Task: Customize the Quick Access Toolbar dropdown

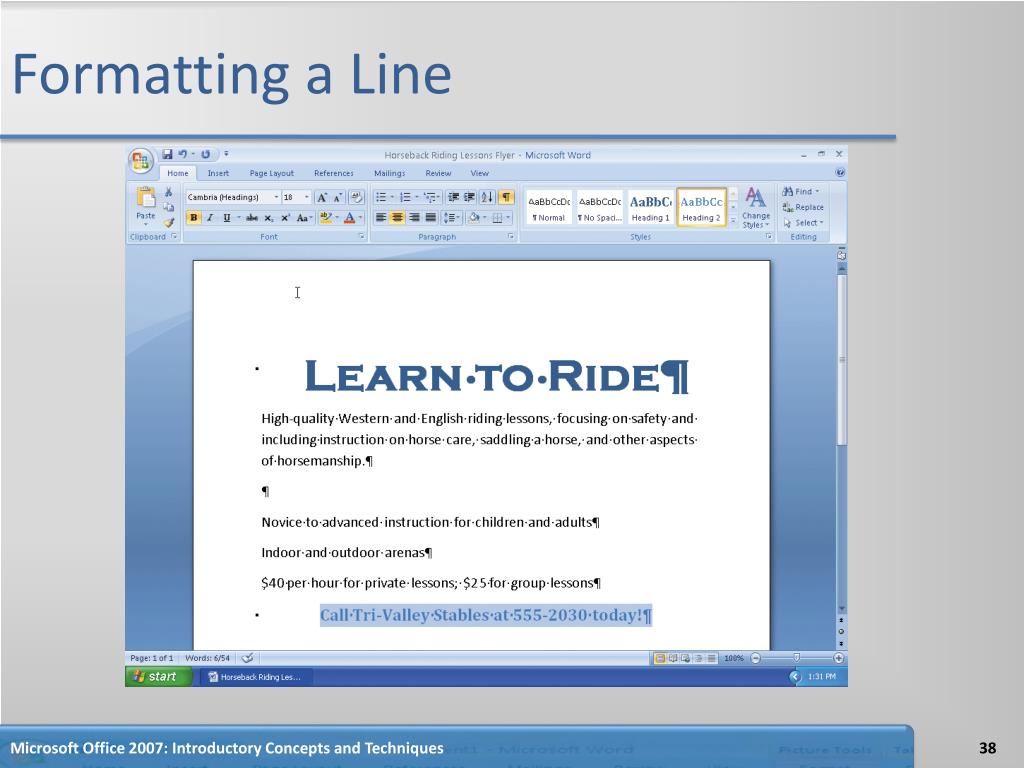Action: click(x=226, y=154)
